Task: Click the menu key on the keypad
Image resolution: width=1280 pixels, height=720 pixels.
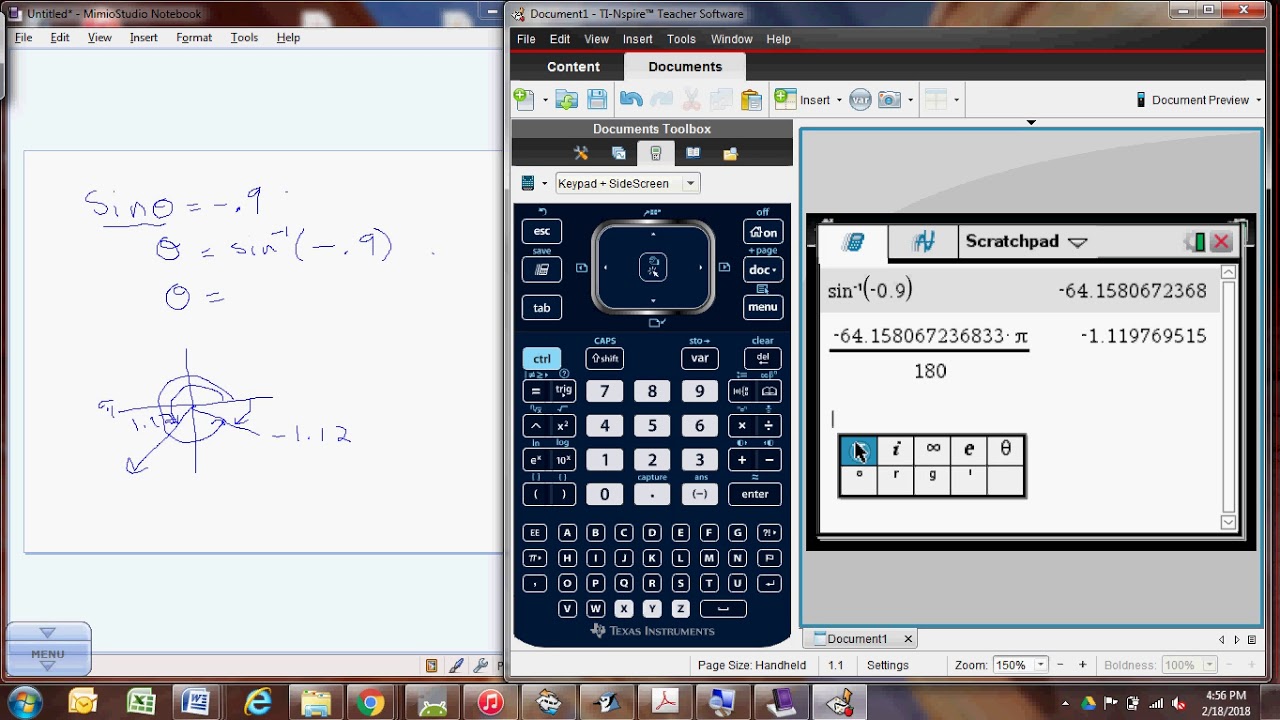Action: click(x=762, y=307)
